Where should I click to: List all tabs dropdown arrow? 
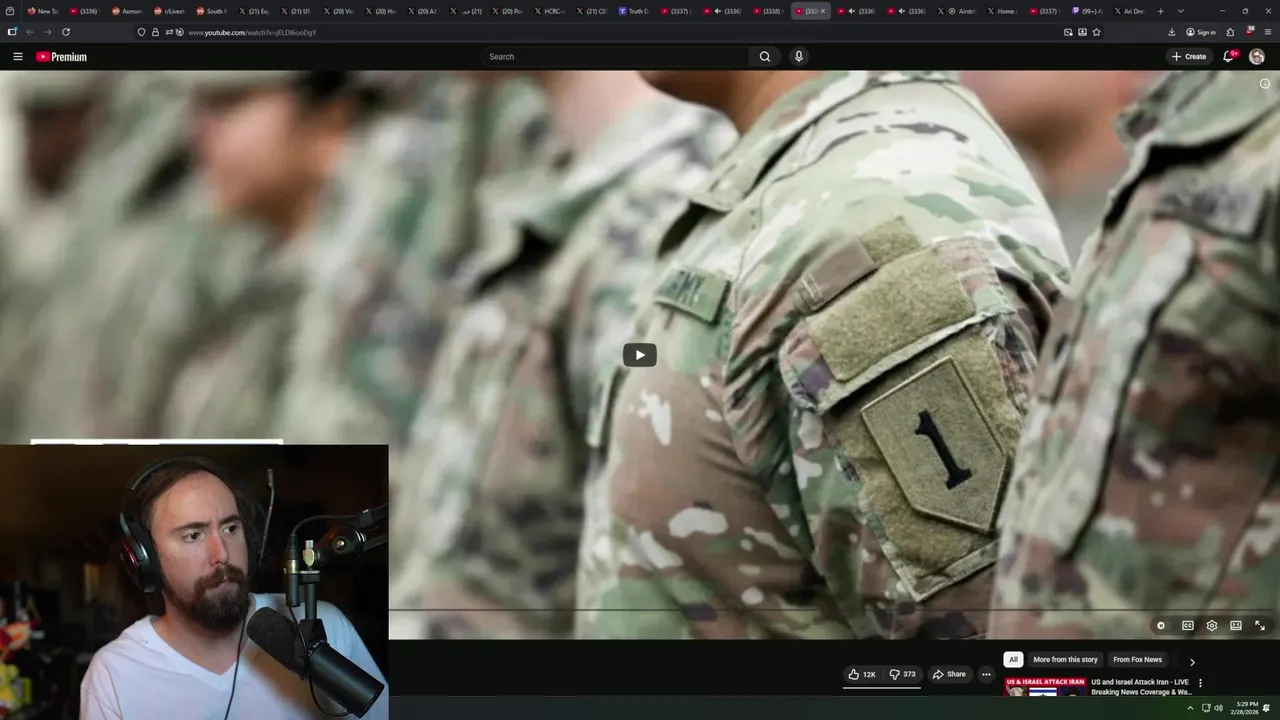pyautogui.click(x=1181, y=11)
